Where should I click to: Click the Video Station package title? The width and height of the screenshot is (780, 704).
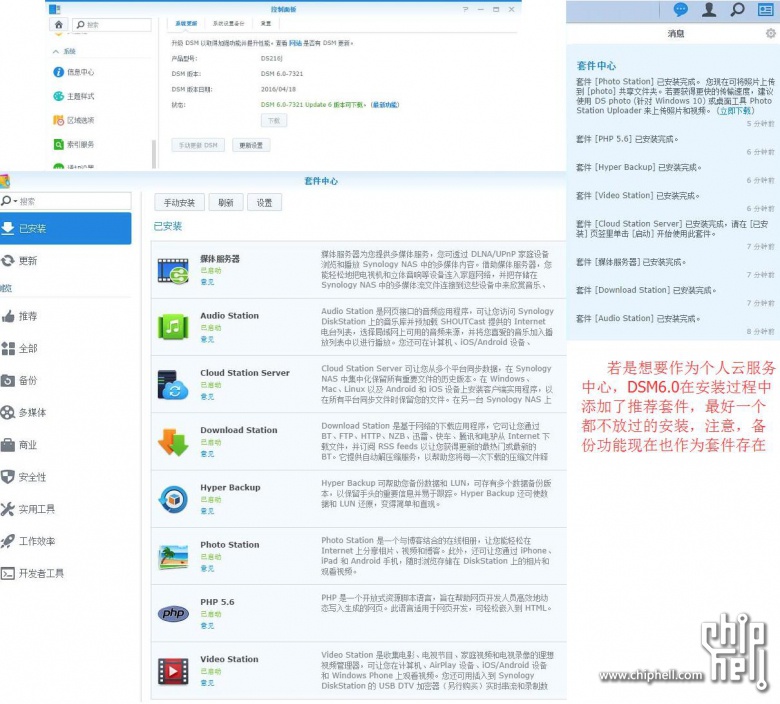[229, 659]
